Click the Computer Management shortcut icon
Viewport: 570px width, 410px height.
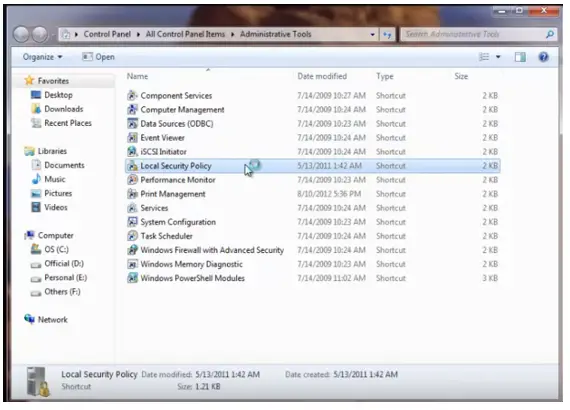pyautogui.click(x=132, y=109)
